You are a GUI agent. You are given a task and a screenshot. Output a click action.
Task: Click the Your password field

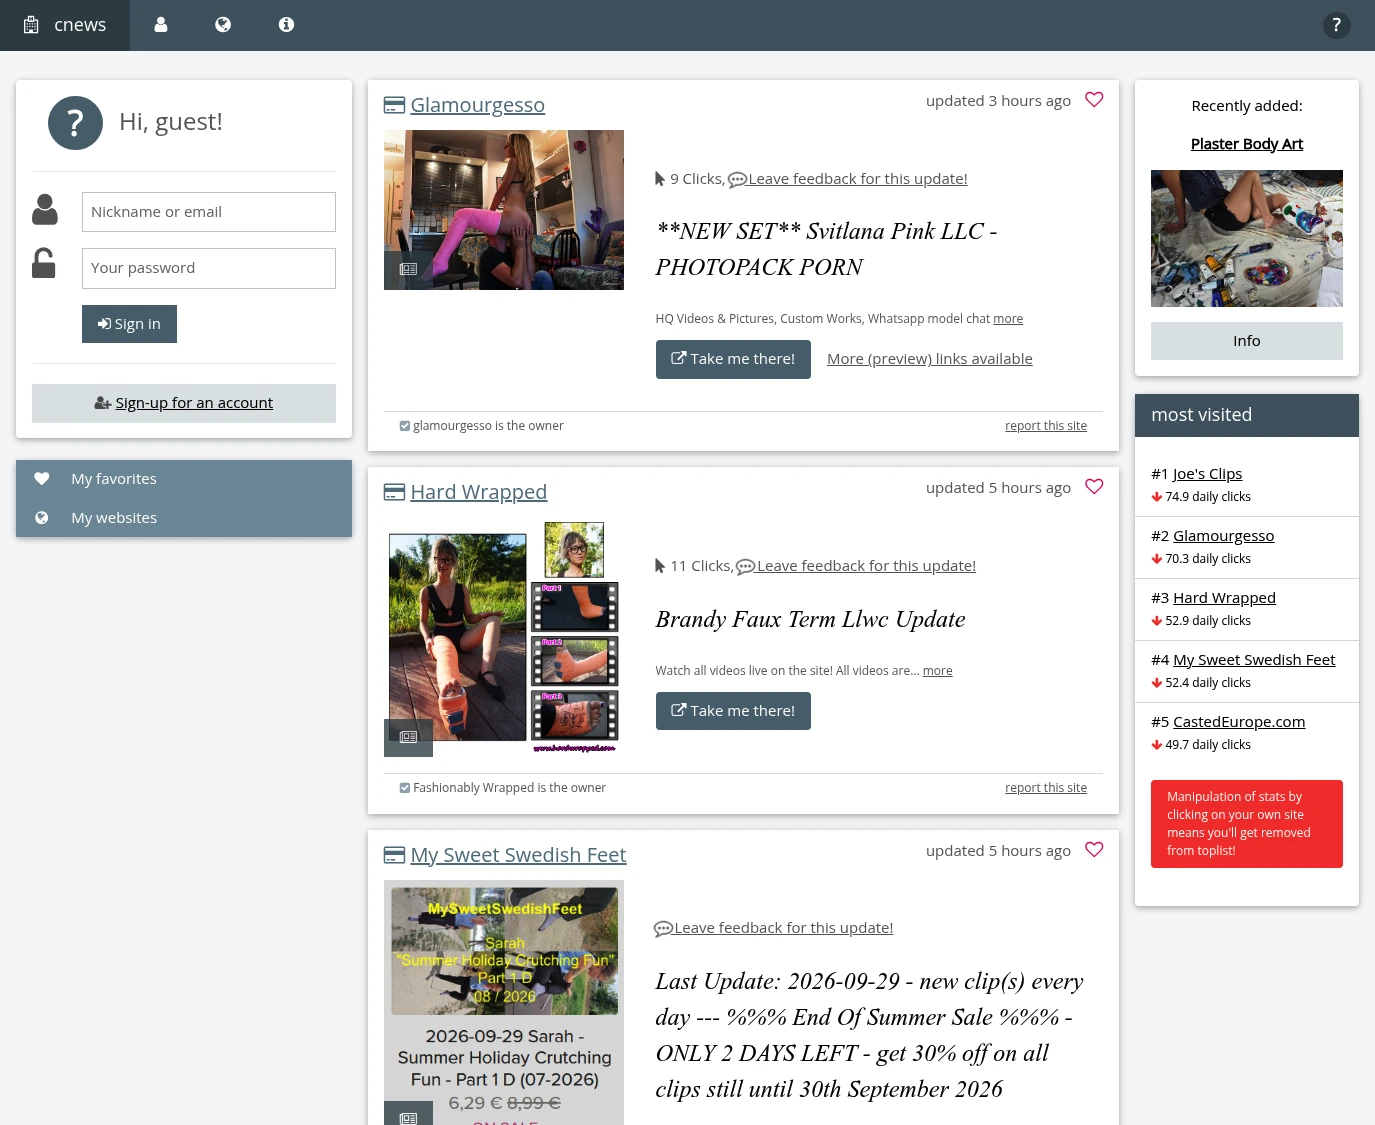209,268
